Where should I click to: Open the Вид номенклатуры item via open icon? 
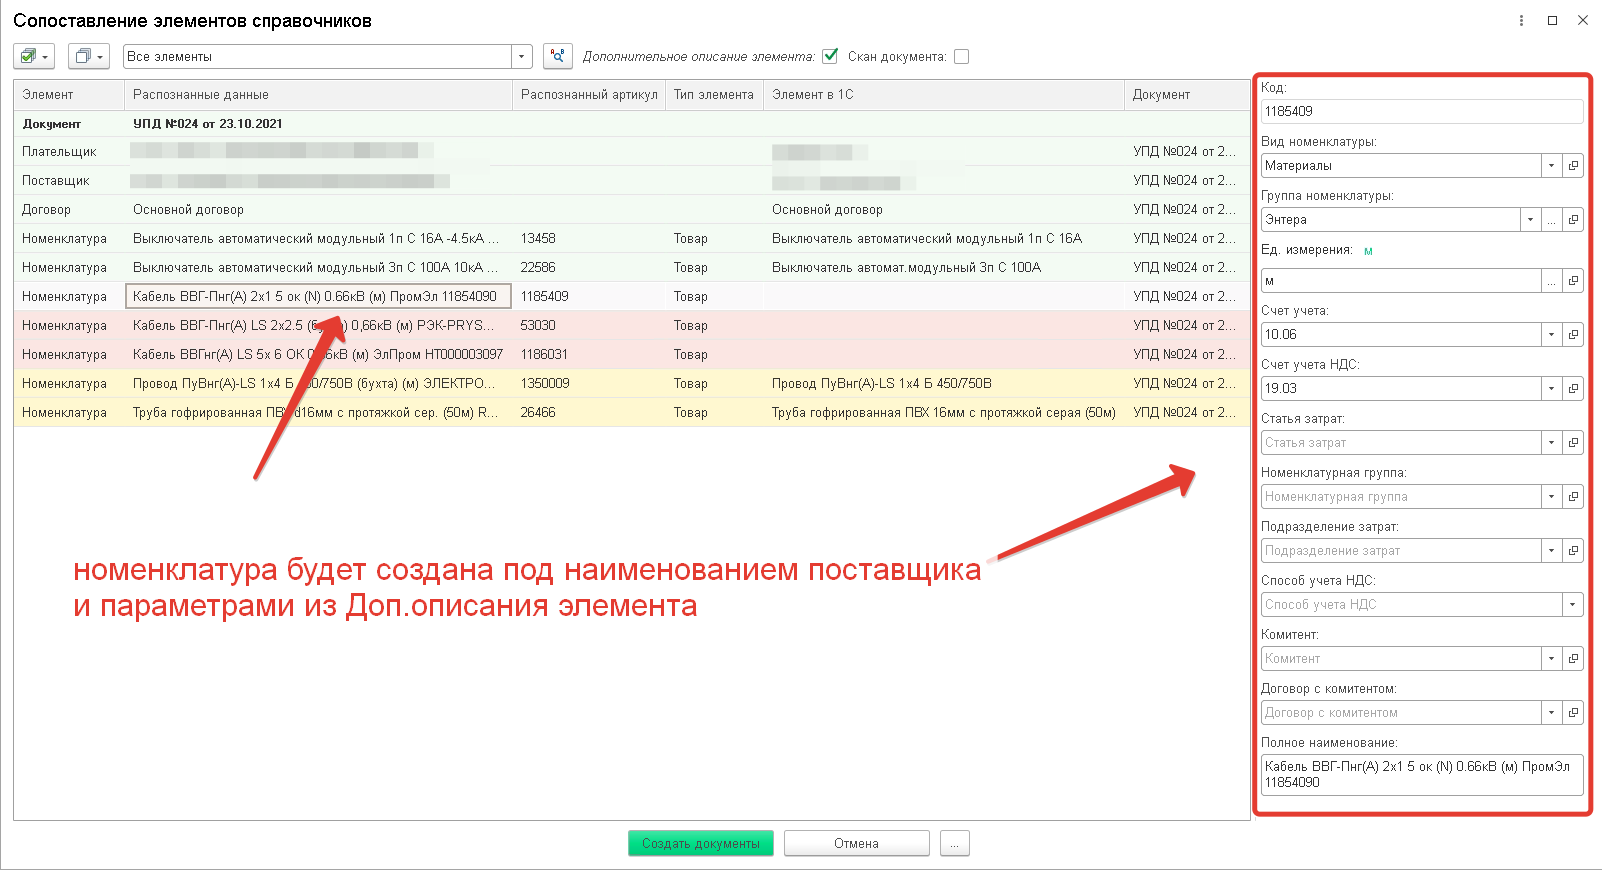click(1573, 166)
